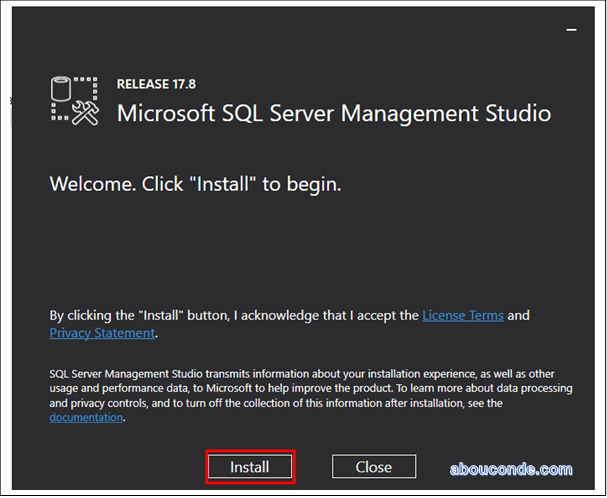Image resolution: width=607 pixels, height=498 pixels.
Task: Follow the documentation link
Action: point(86,418)
